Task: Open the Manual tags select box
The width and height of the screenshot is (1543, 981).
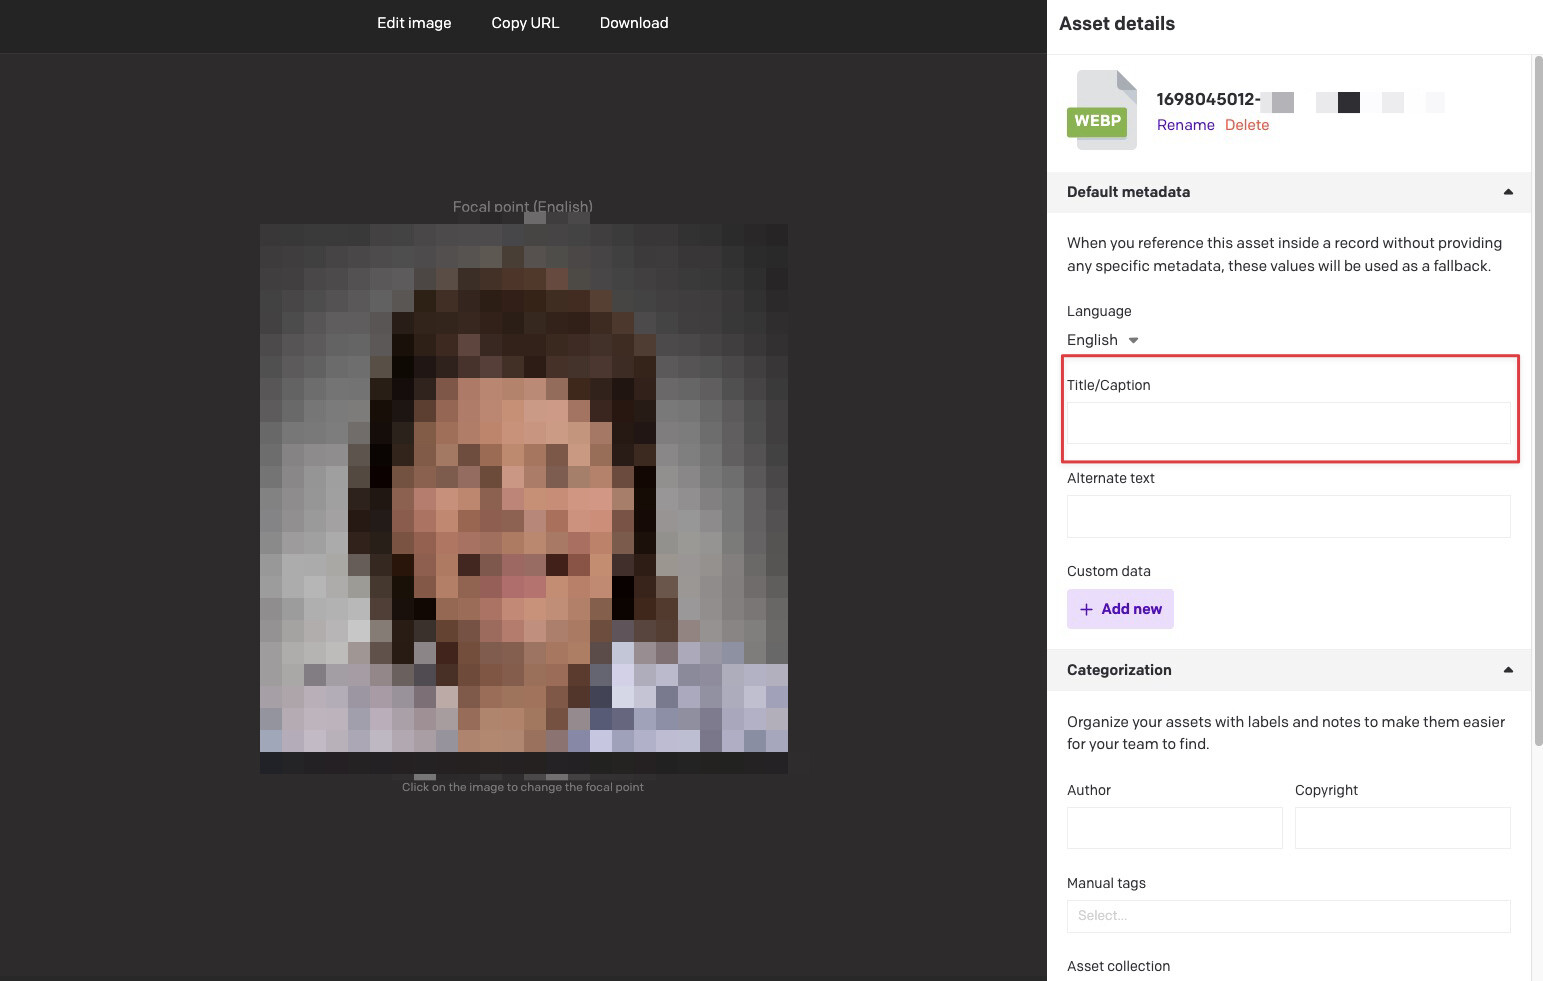Action: point(1289,916)
